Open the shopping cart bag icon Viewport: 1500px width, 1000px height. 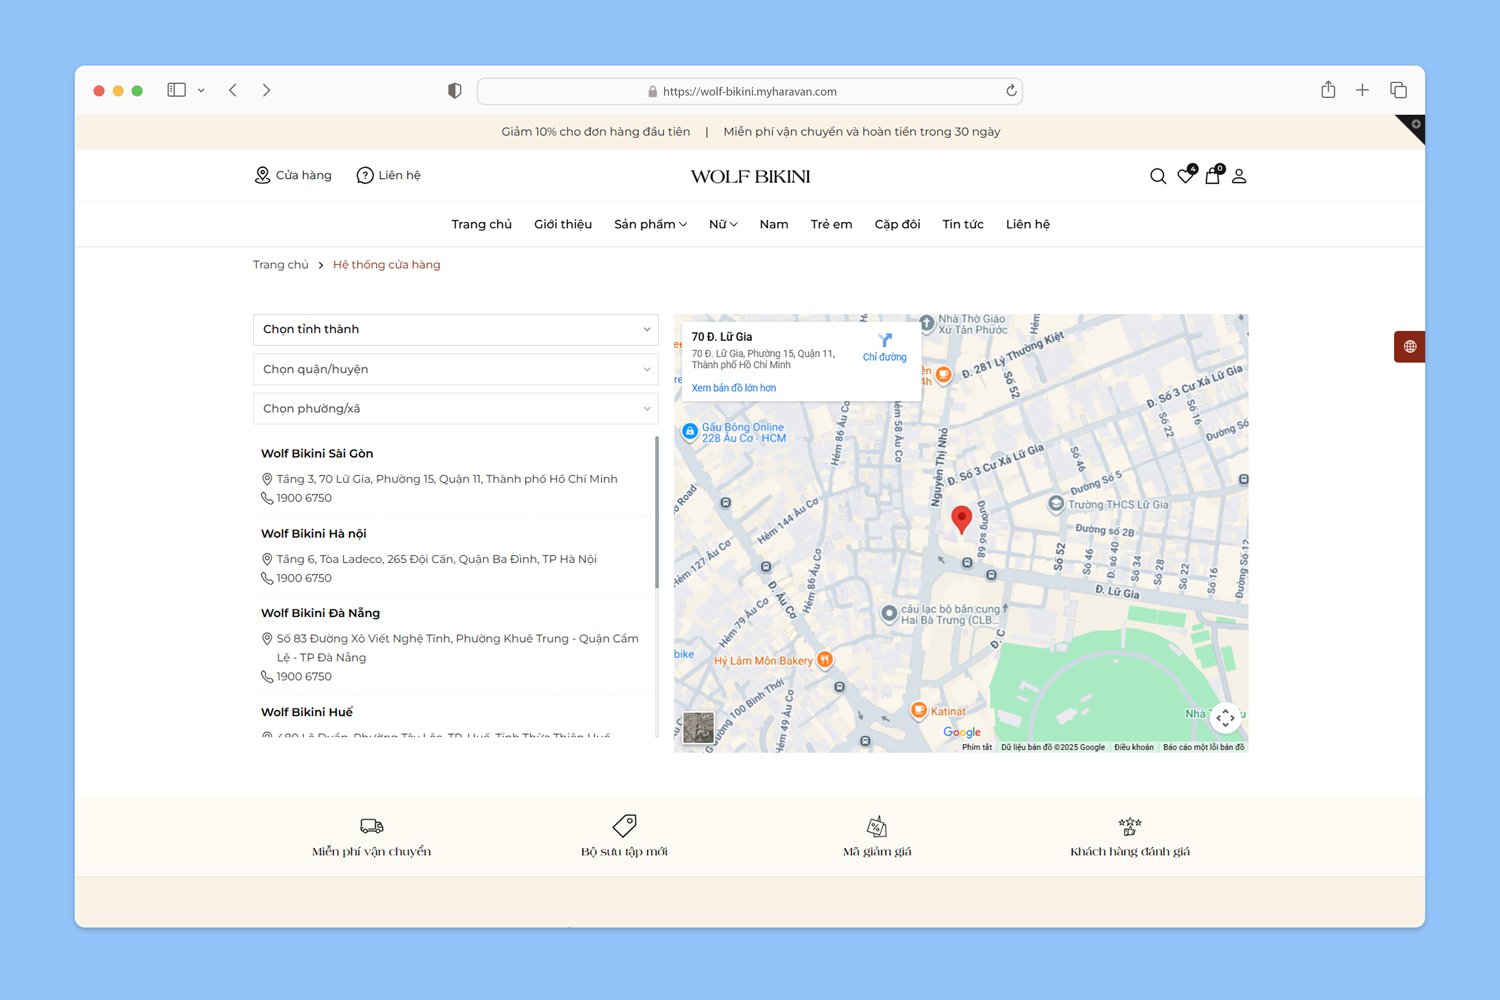click(1212, 176)
